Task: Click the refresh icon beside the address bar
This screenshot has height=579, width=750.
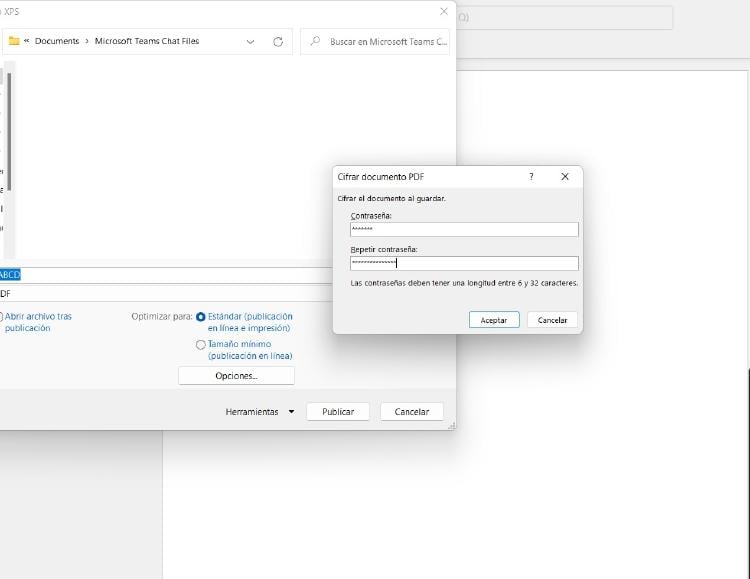Action: 278,41
